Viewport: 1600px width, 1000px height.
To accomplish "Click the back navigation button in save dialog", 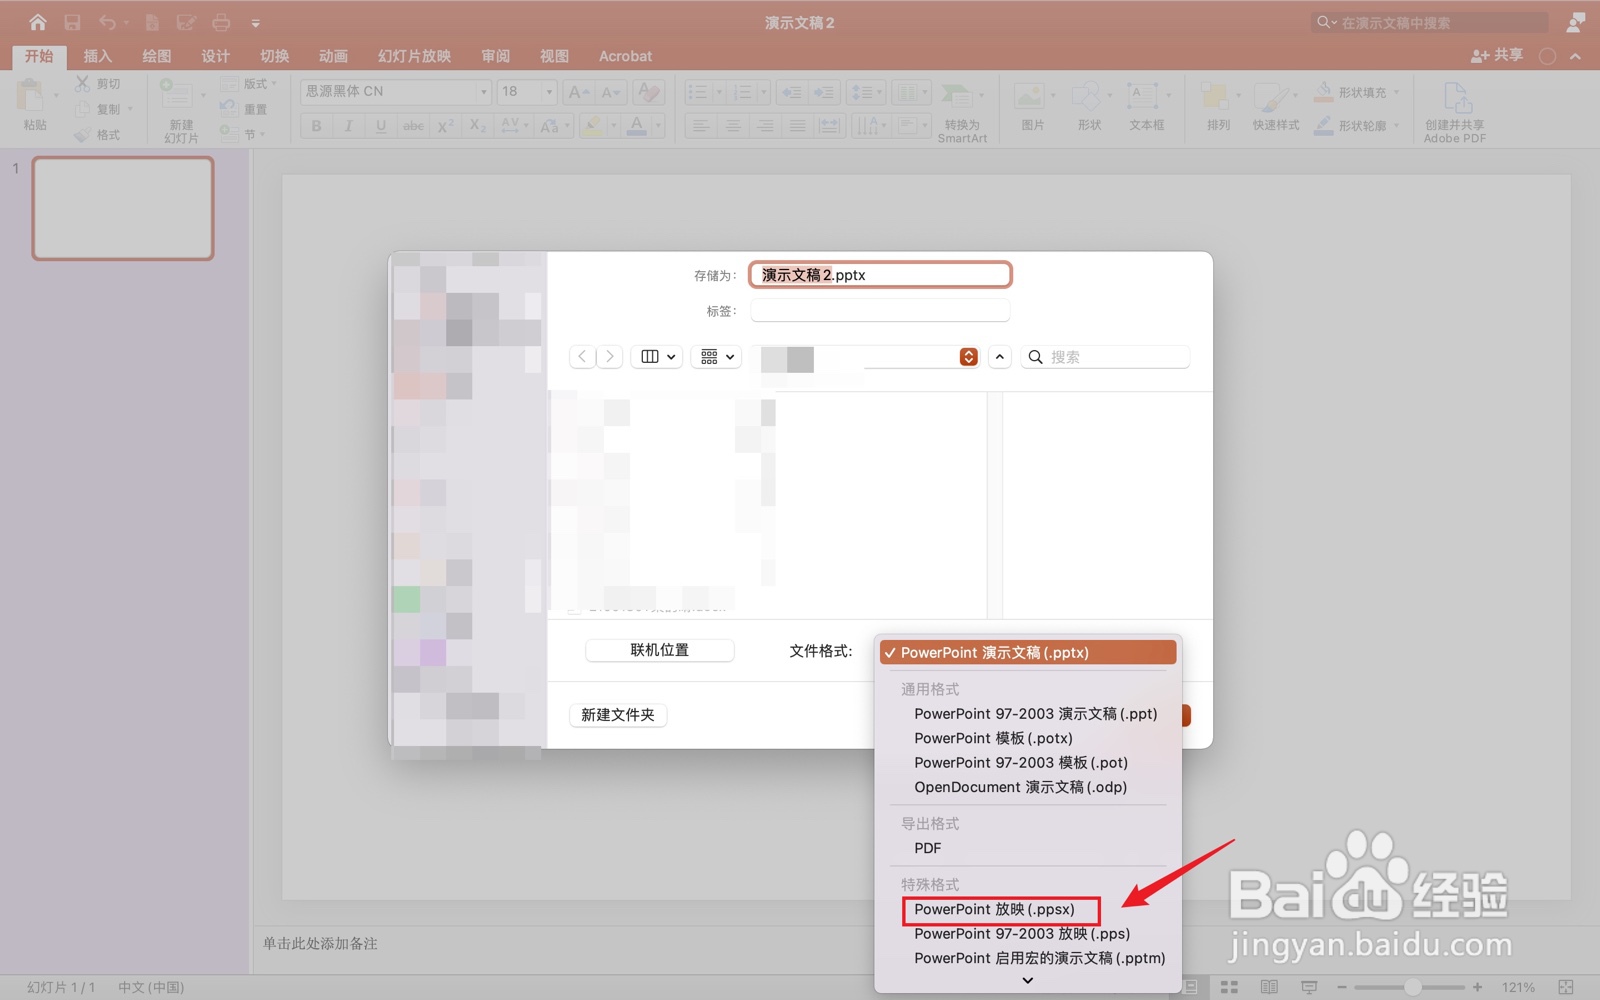I will 582,357.
